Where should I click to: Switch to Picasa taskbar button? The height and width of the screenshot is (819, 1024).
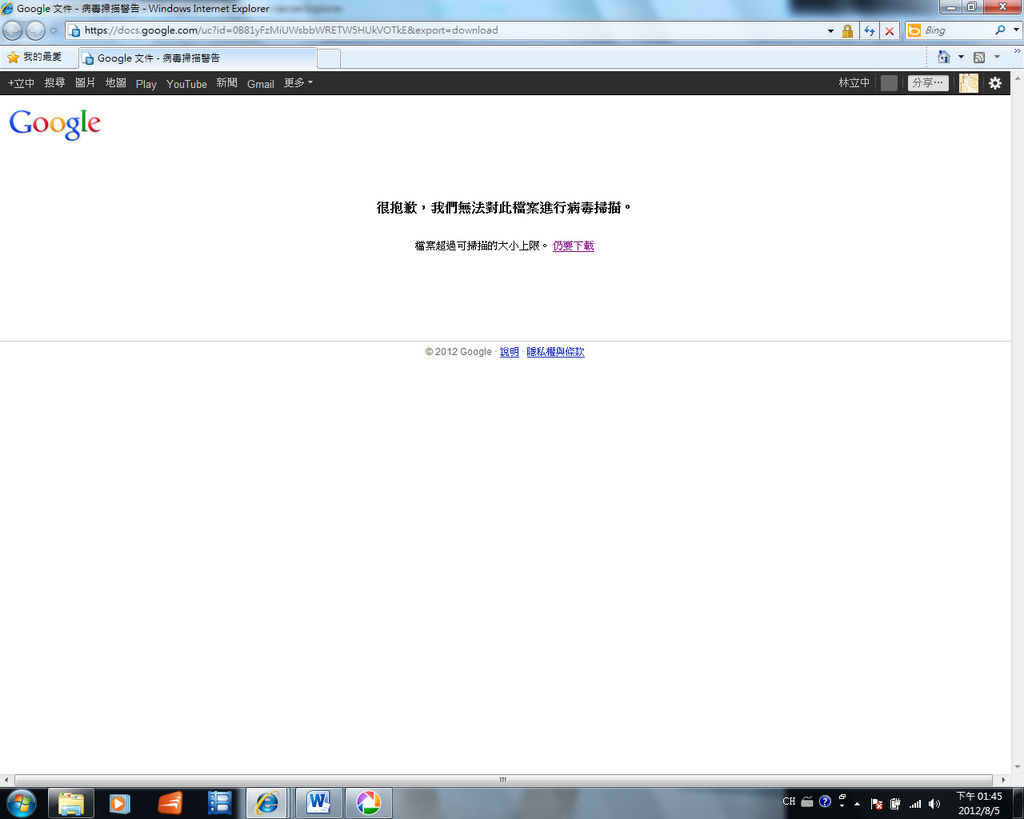[x=368, y=803]
